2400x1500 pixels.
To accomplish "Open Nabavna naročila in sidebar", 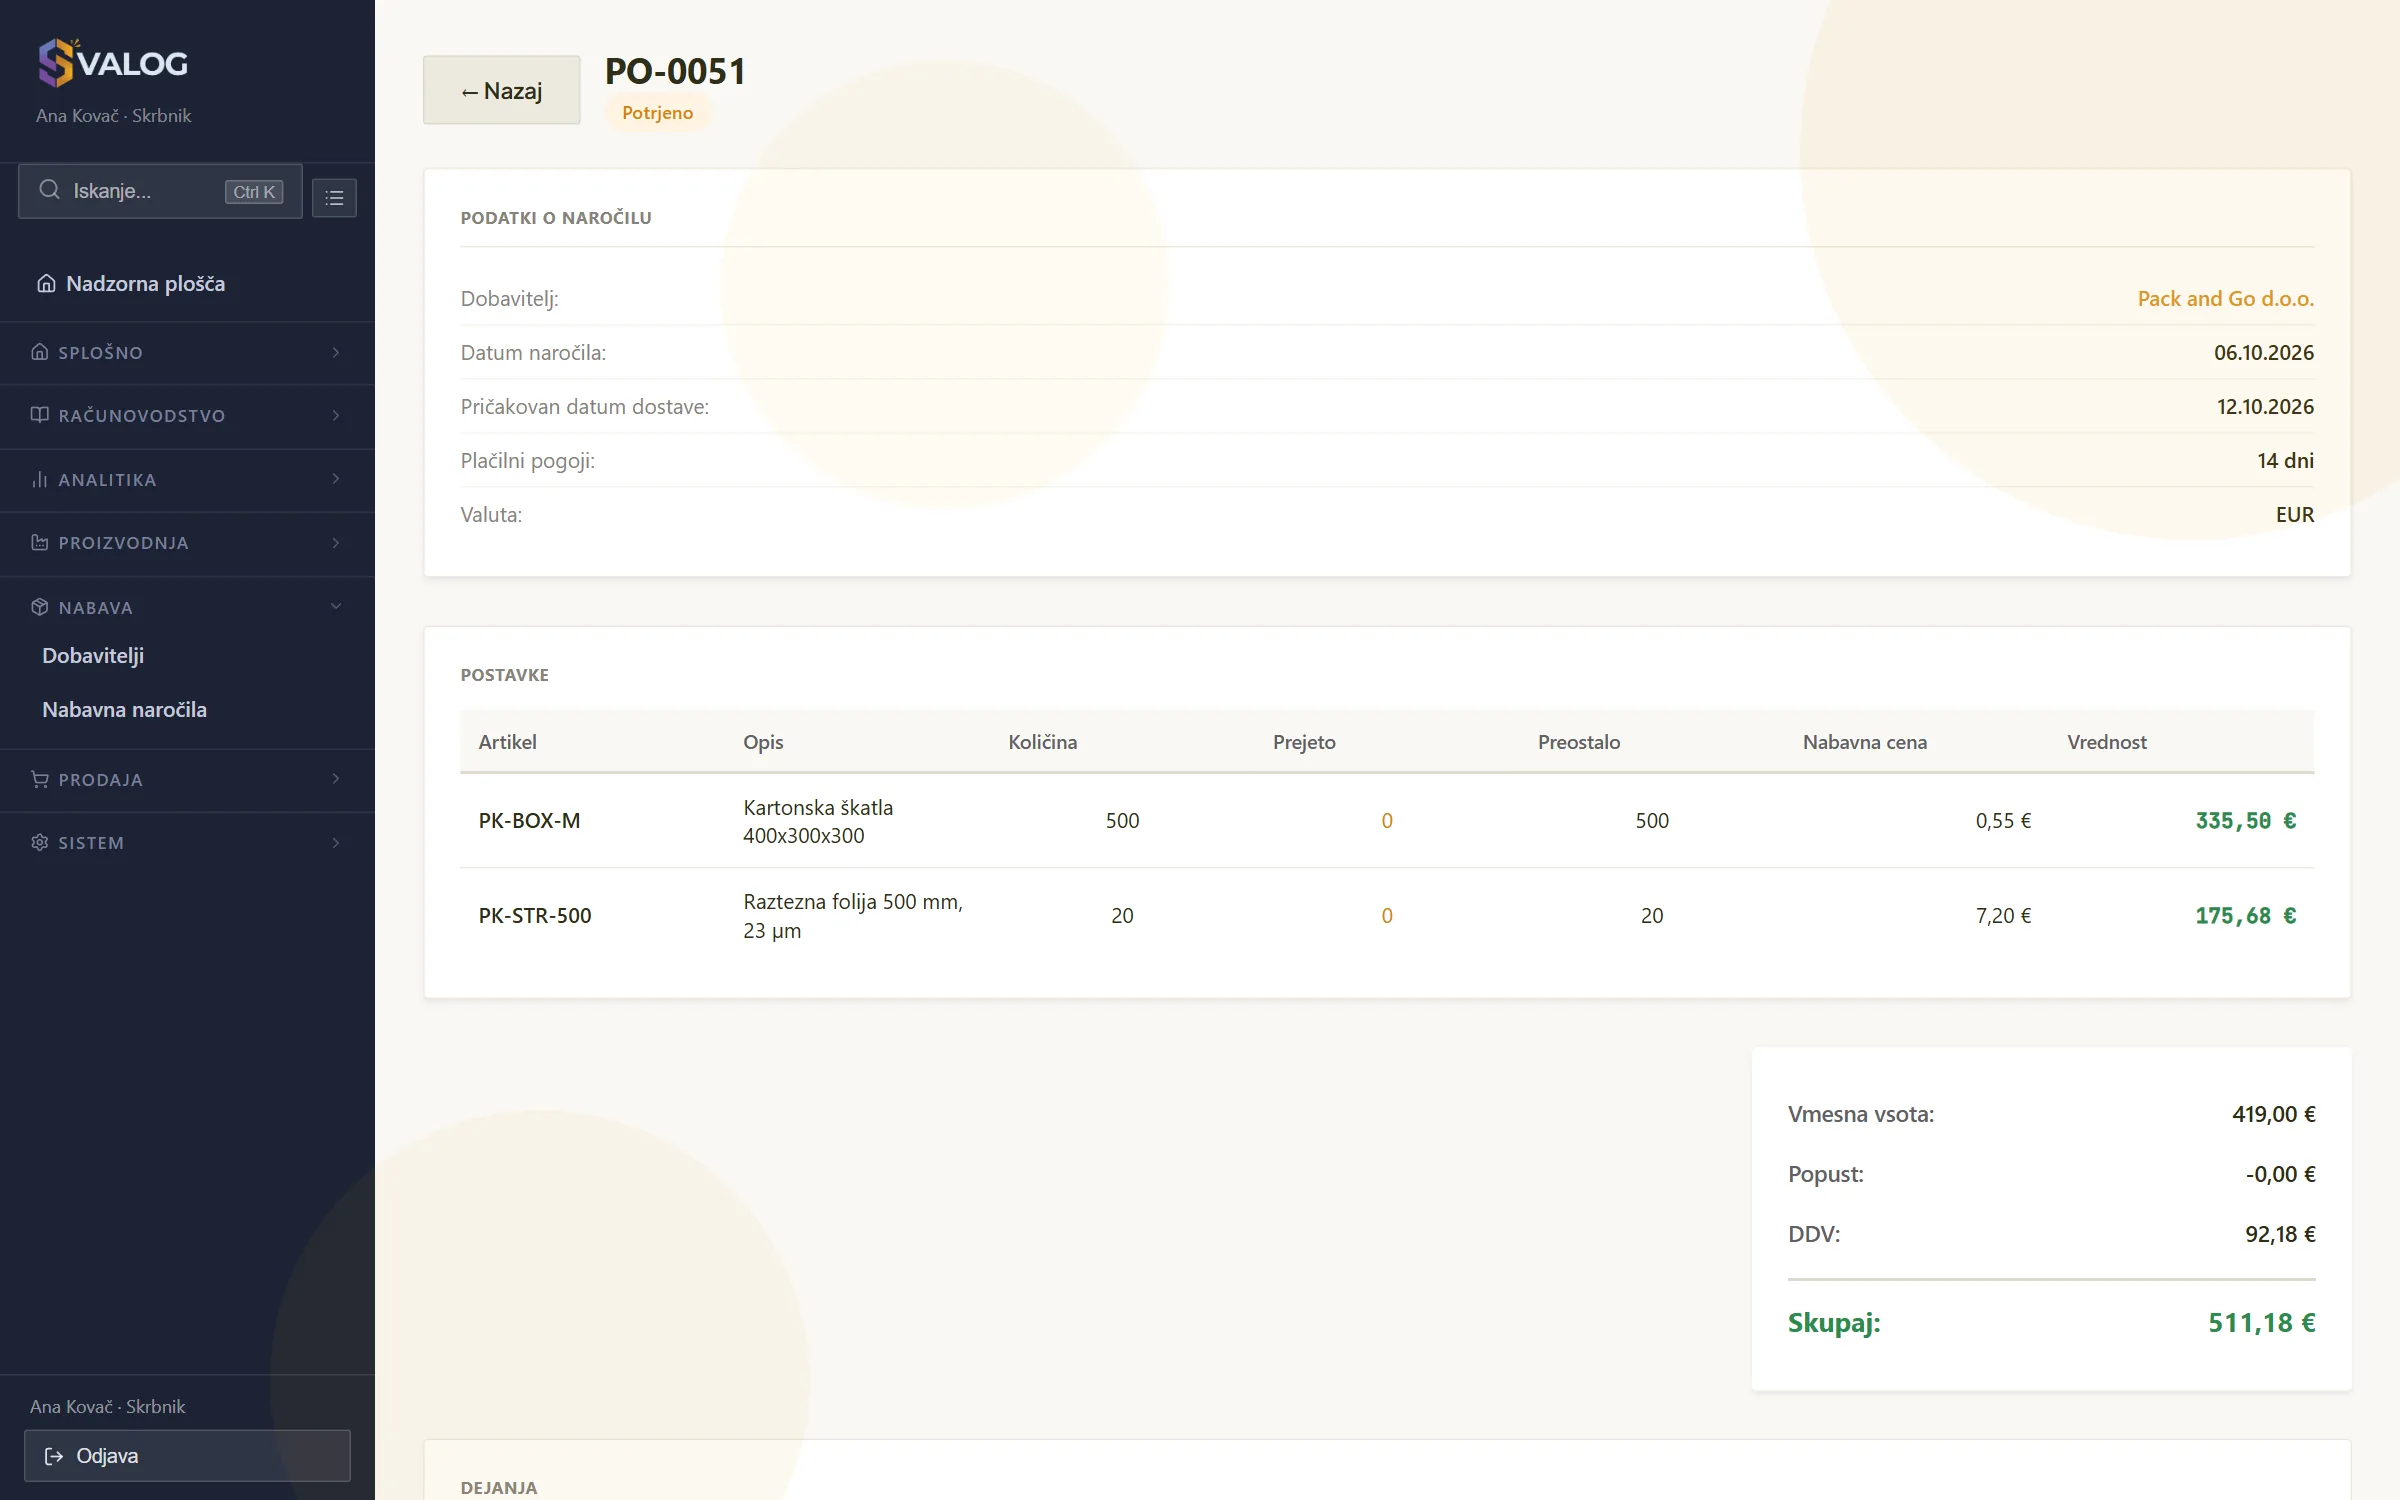I will tap(124, 710).
